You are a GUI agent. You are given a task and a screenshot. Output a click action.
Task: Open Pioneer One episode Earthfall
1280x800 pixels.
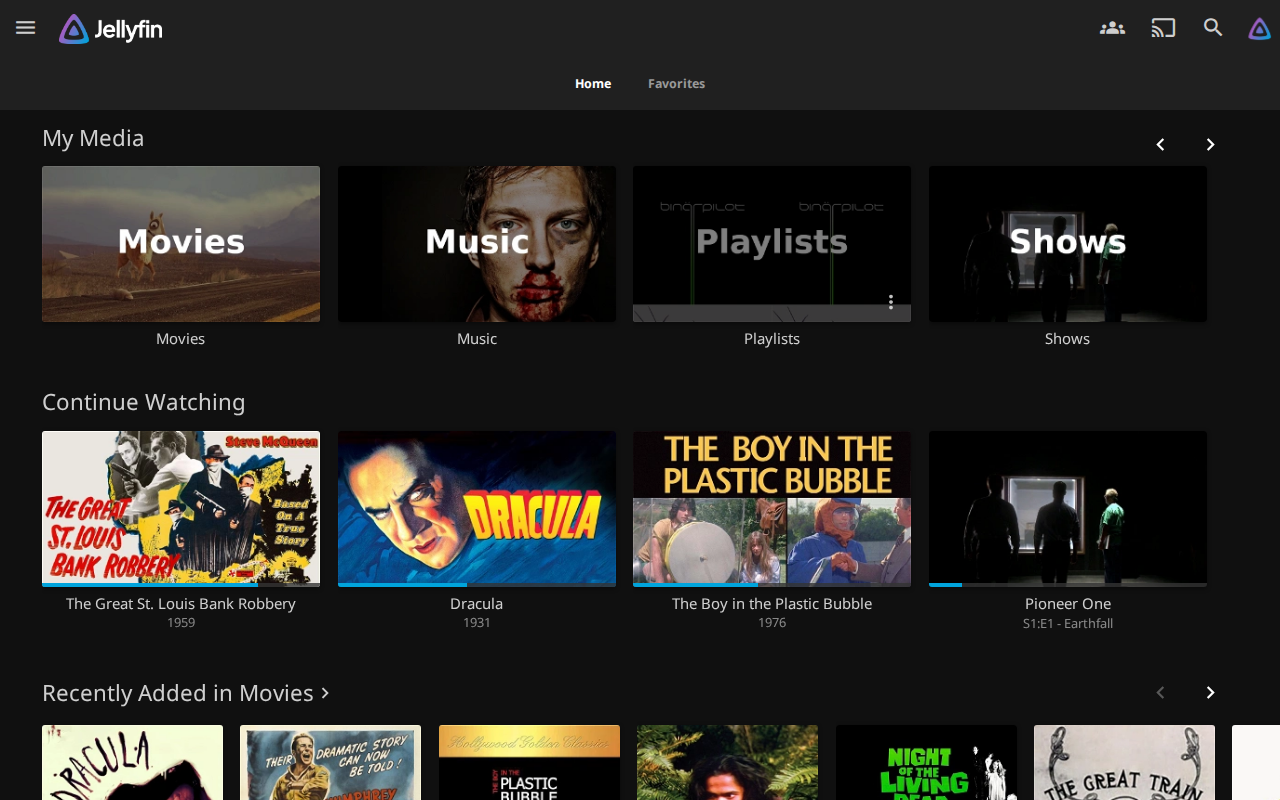coord(1067,507)
